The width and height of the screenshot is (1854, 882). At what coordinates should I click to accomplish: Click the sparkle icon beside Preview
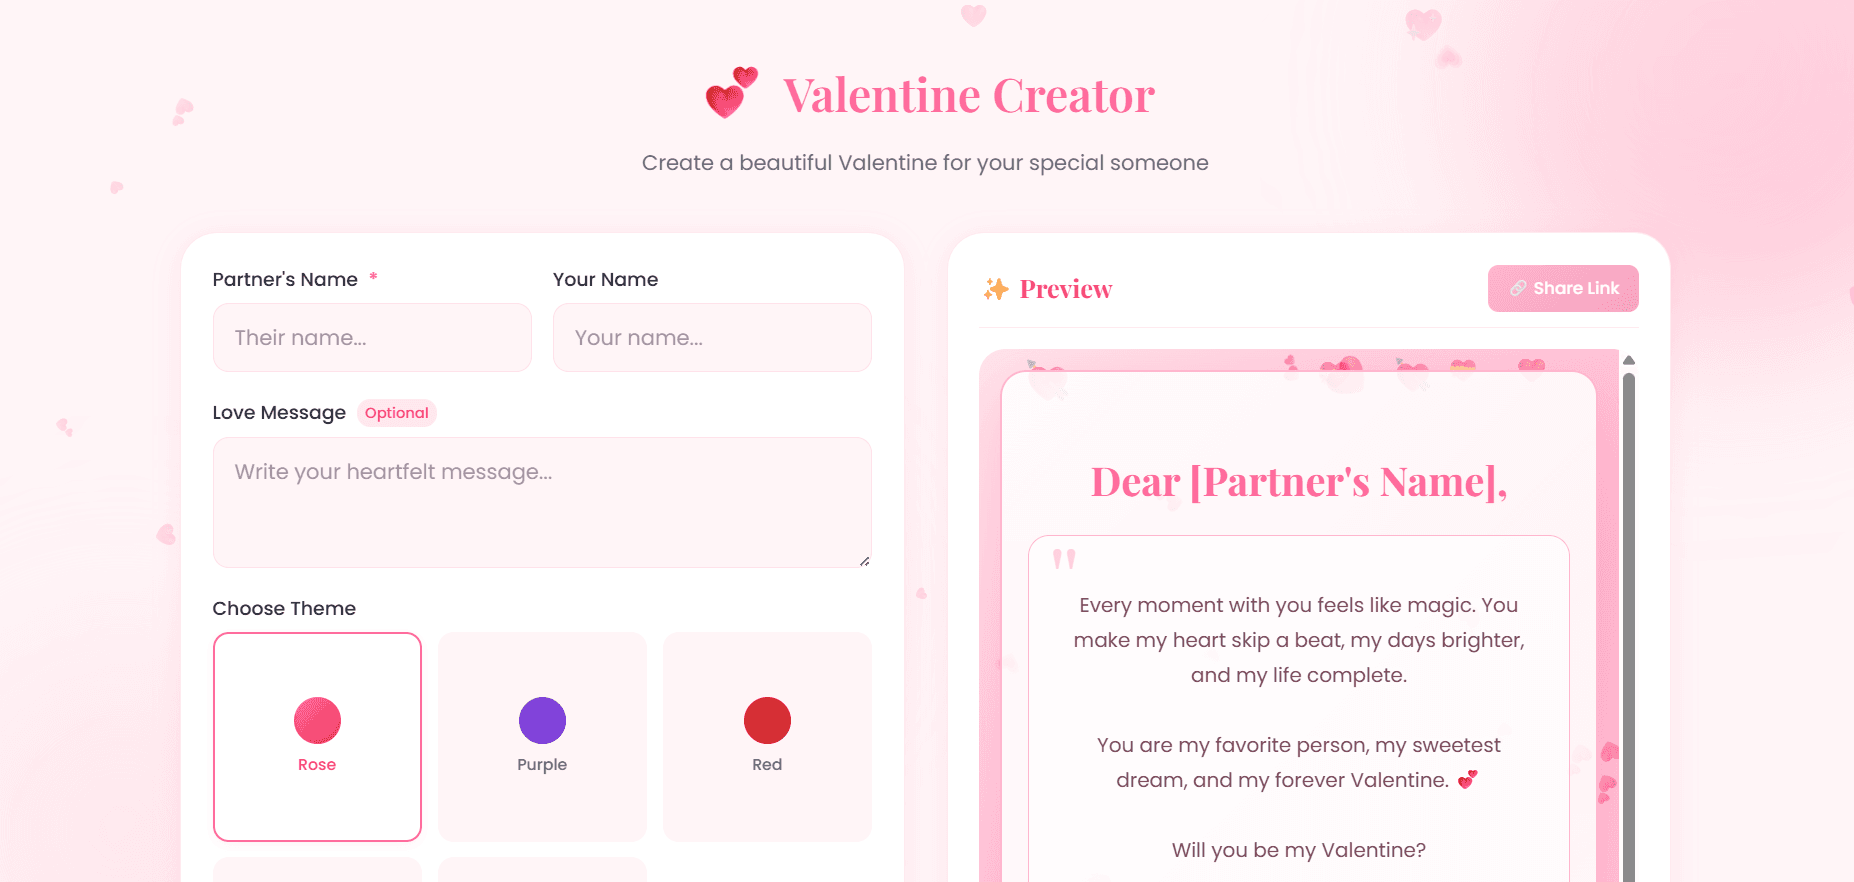click(995, 289)
